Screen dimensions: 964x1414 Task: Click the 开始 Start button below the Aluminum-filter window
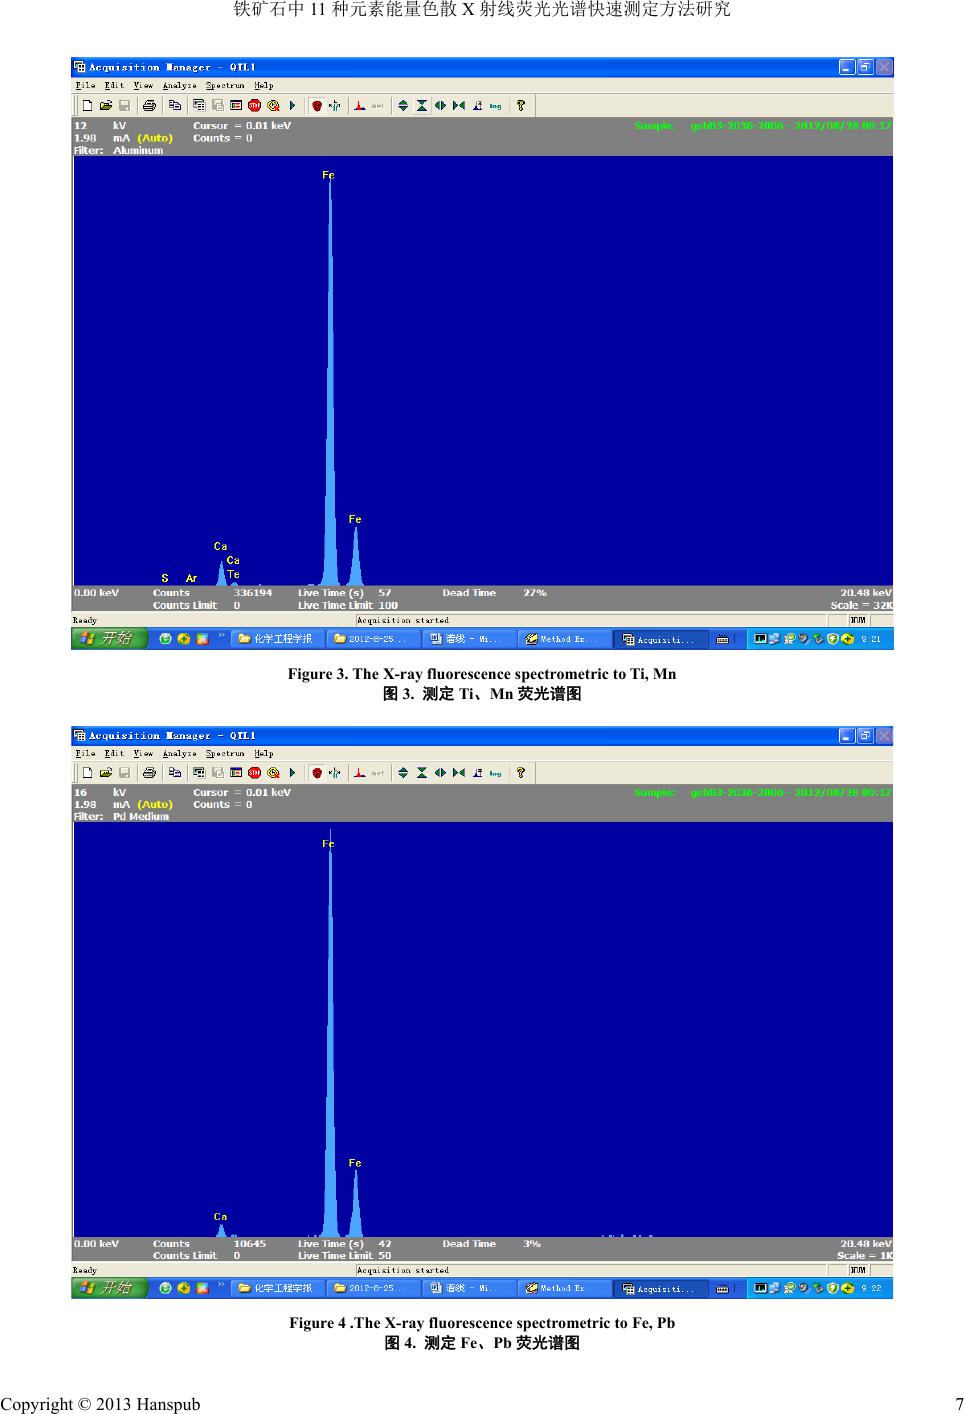tap(109, 638)
